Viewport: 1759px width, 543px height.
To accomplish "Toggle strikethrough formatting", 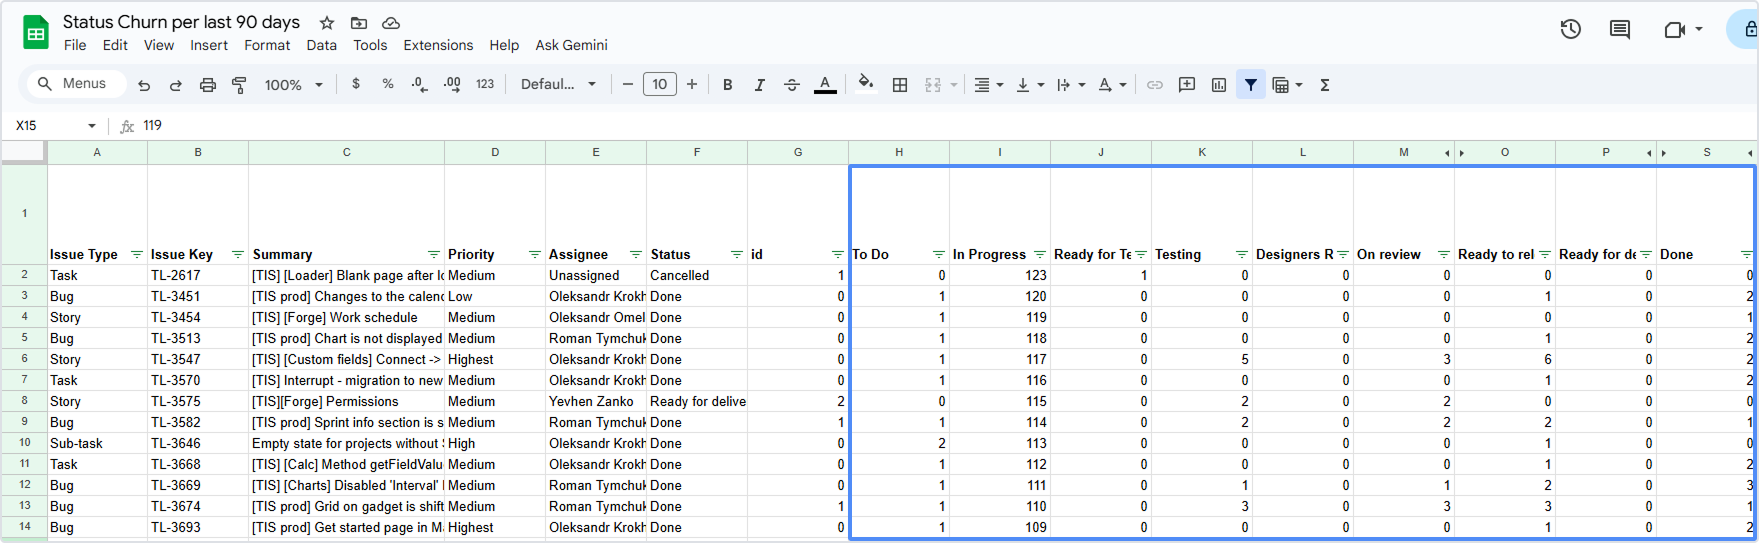I will click(x=792, y=85).
